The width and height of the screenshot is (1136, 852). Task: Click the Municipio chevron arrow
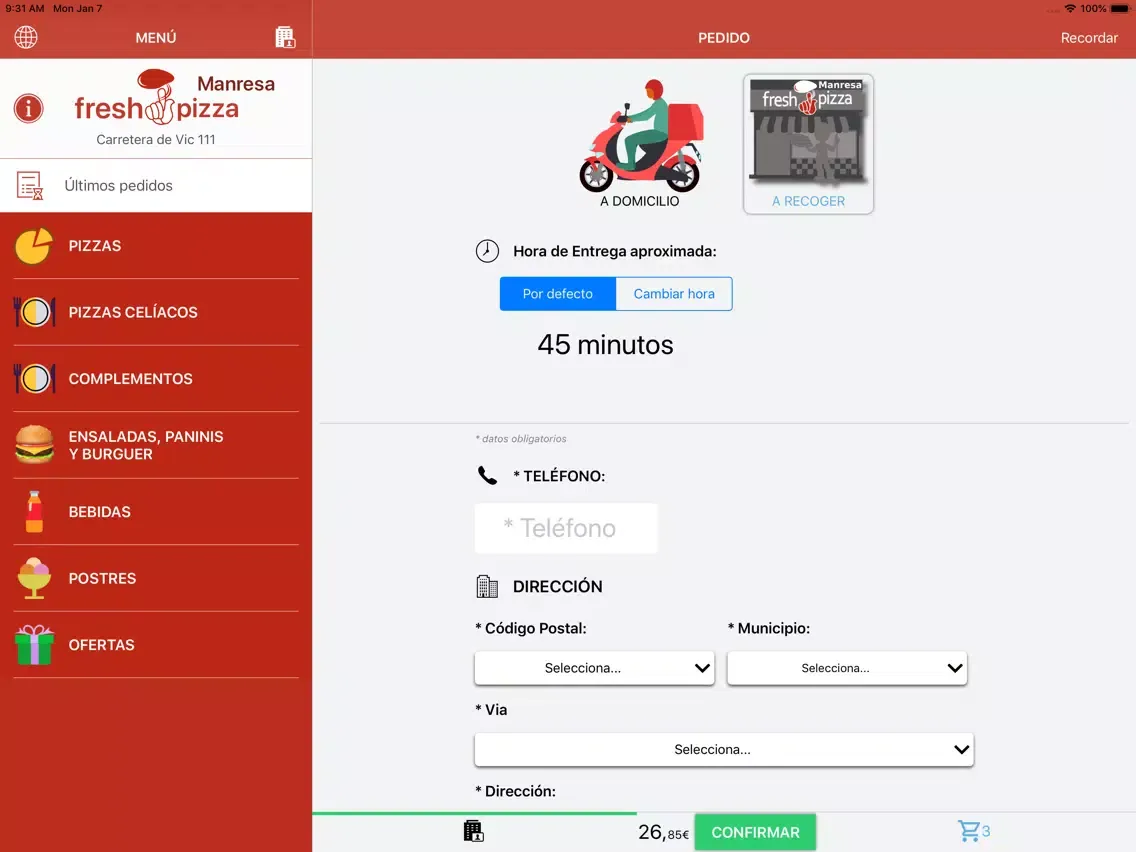pos(955,668)
